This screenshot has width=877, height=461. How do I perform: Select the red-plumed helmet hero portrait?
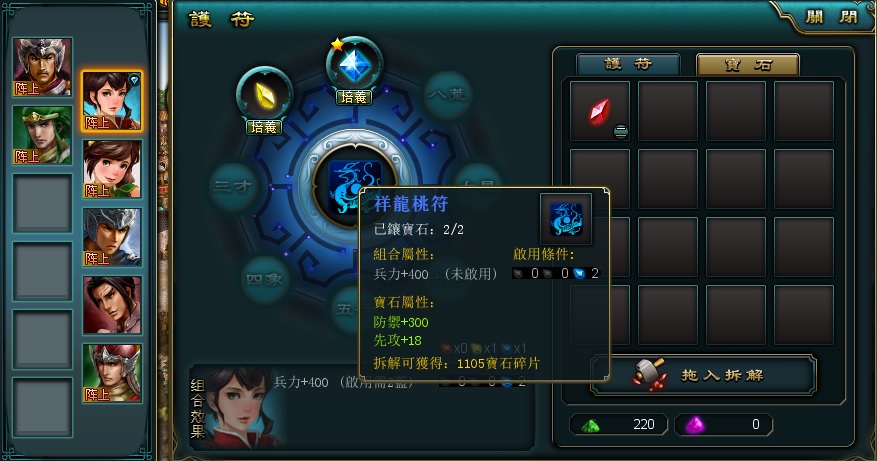coord(112,373)
